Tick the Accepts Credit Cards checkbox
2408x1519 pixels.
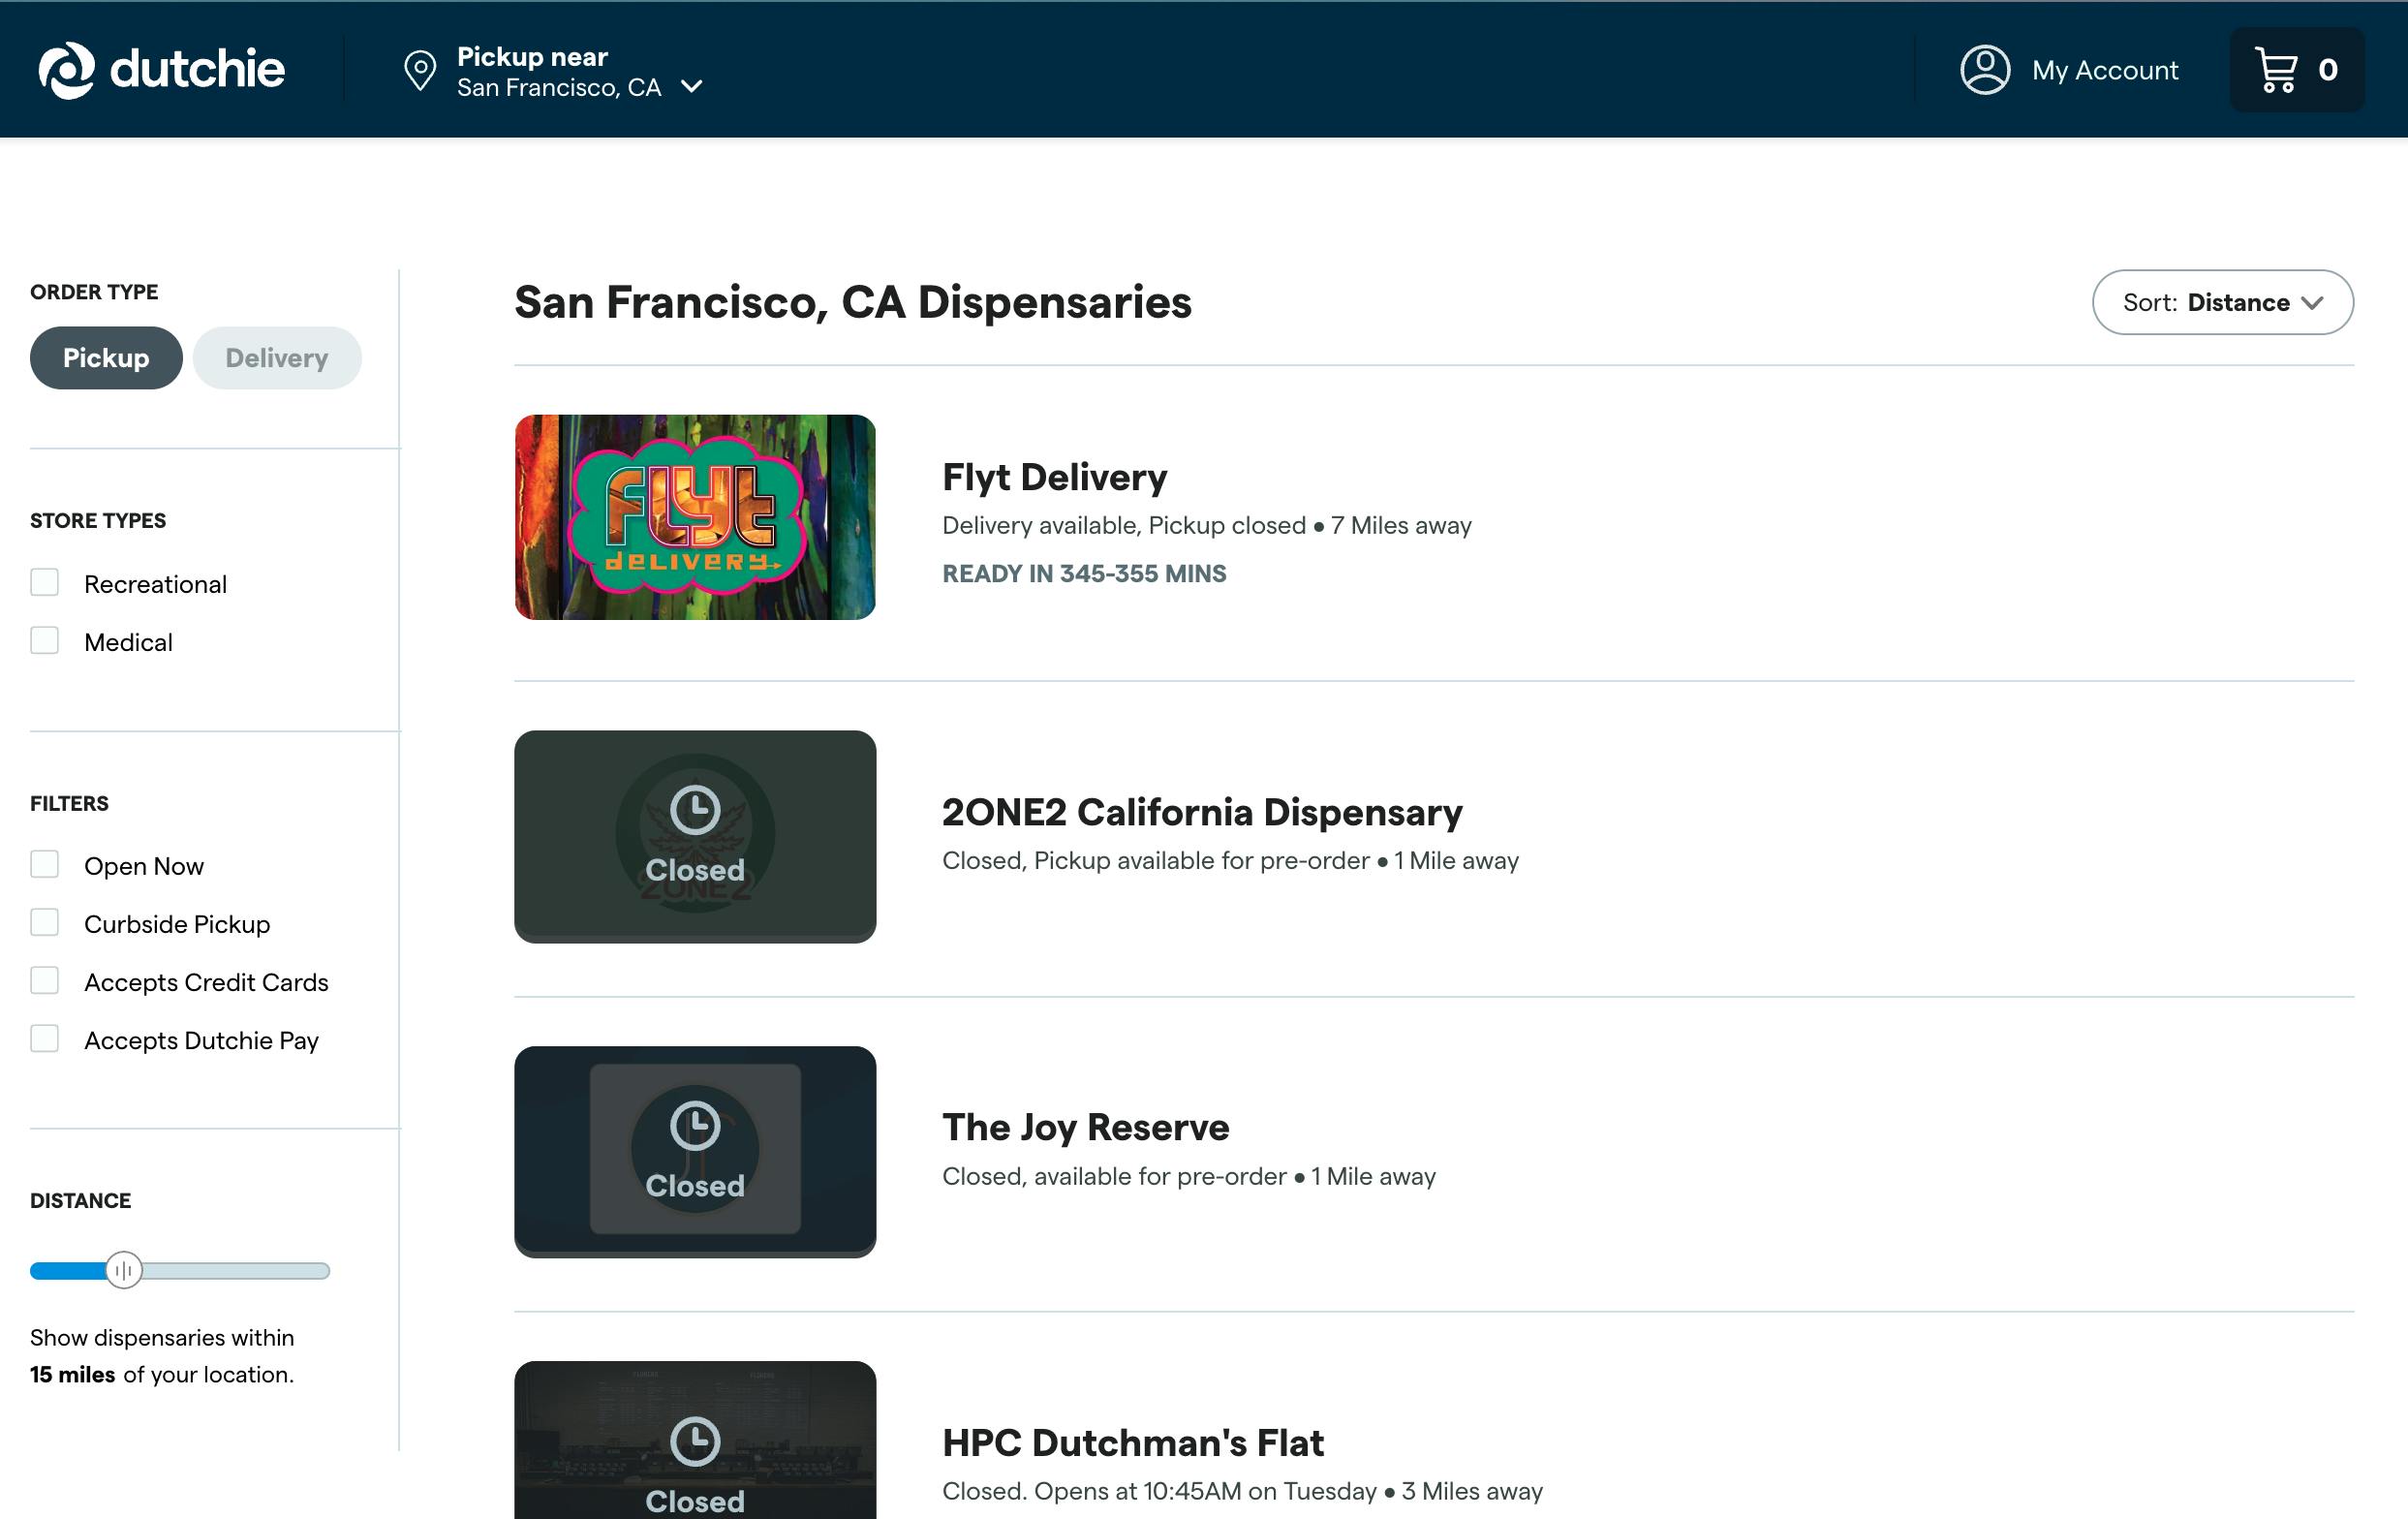pos(45,981)
